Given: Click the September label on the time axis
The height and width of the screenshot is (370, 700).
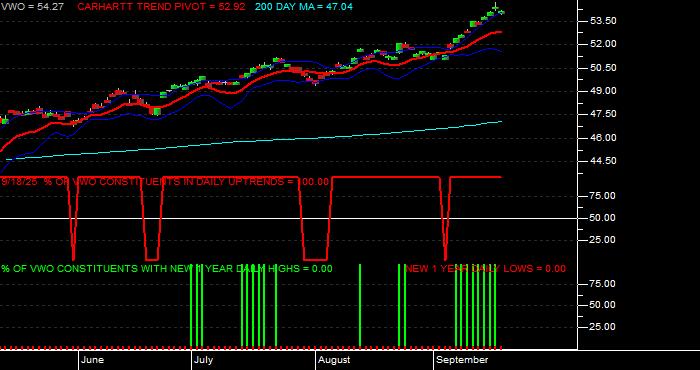Looking at the screenshot, I should 462,360.
